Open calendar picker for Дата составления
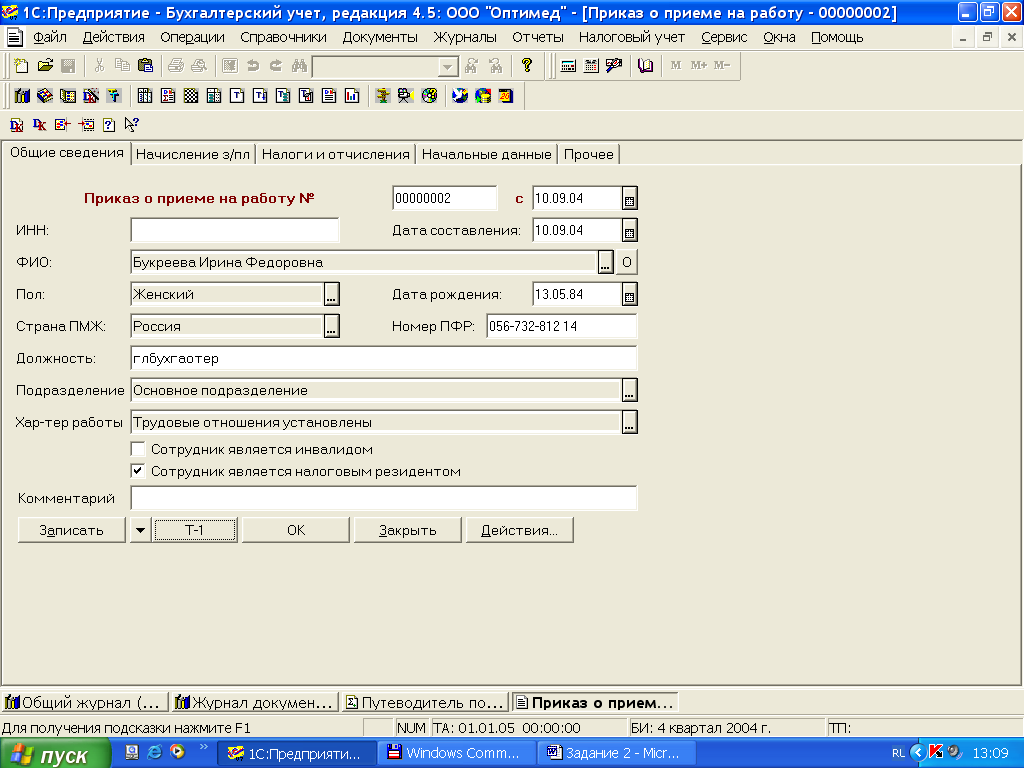 click(629, 231)
